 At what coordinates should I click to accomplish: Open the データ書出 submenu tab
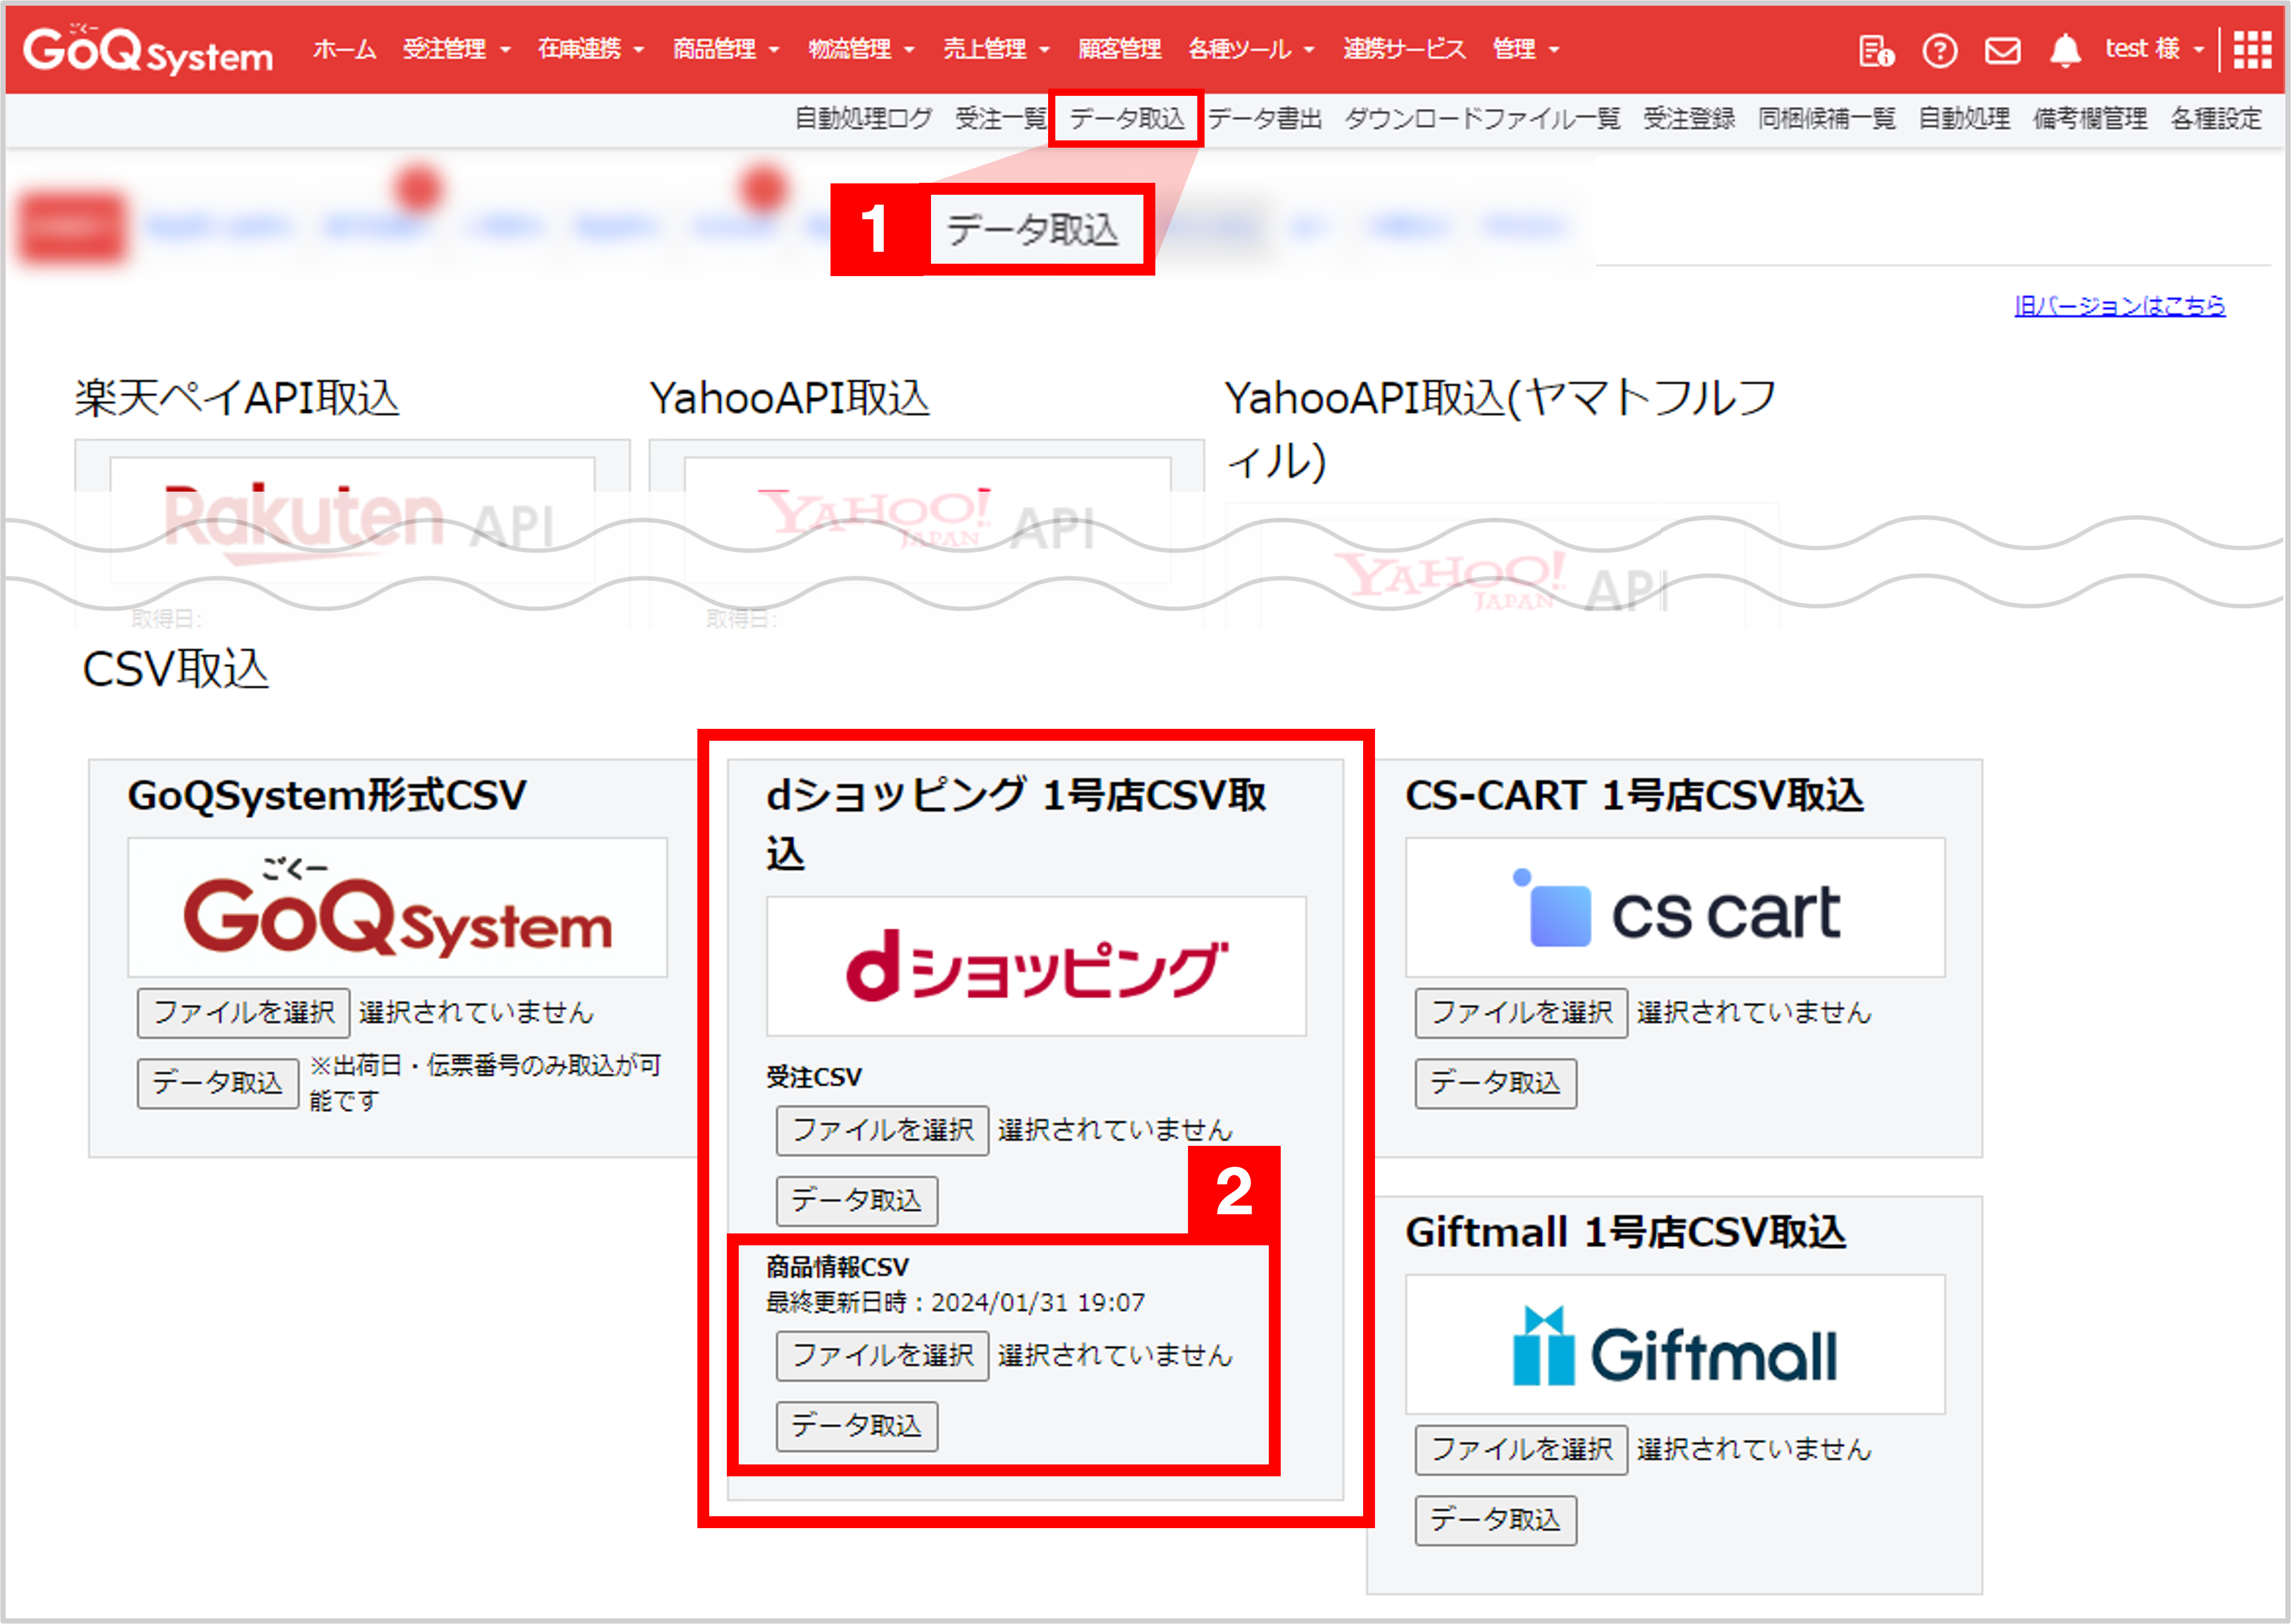[x=1265, y=119]
